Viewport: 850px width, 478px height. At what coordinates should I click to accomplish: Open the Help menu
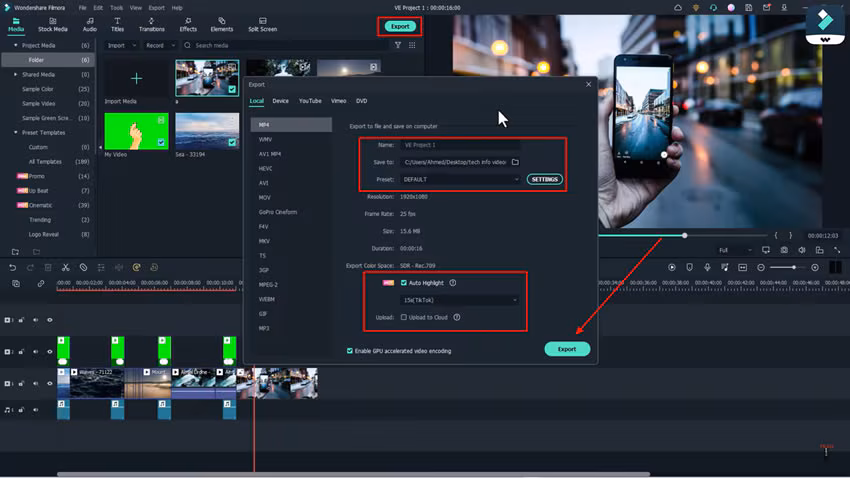[x=177, y=8]
